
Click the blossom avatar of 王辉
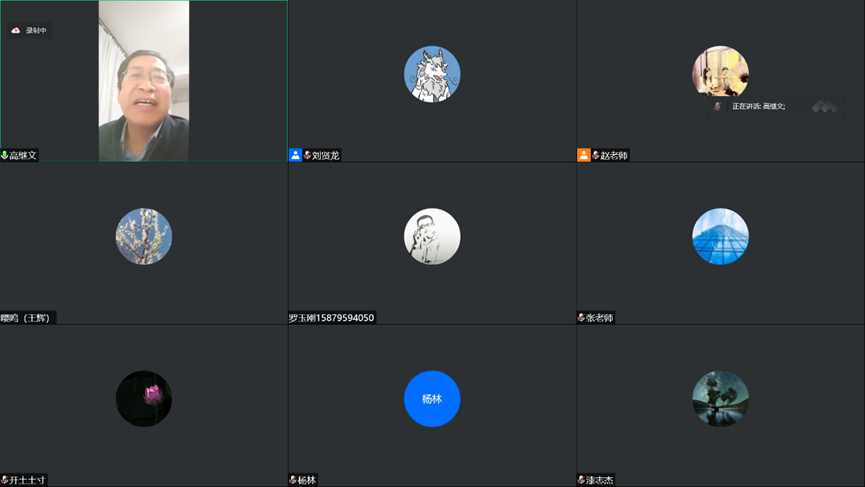pos(144,236)
